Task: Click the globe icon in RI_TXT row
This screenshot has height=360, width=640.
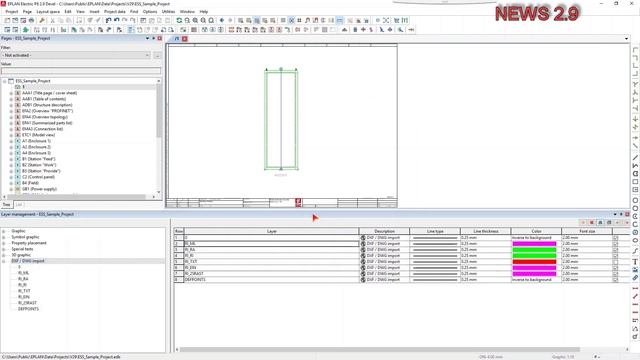Action: tap(363, 261)
